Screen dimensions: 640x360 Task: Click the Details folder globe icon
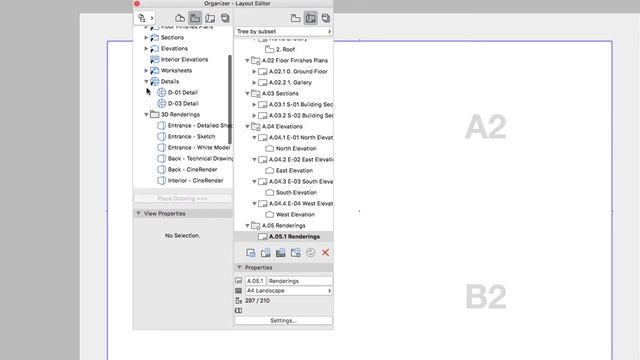[x=154, y=82]
